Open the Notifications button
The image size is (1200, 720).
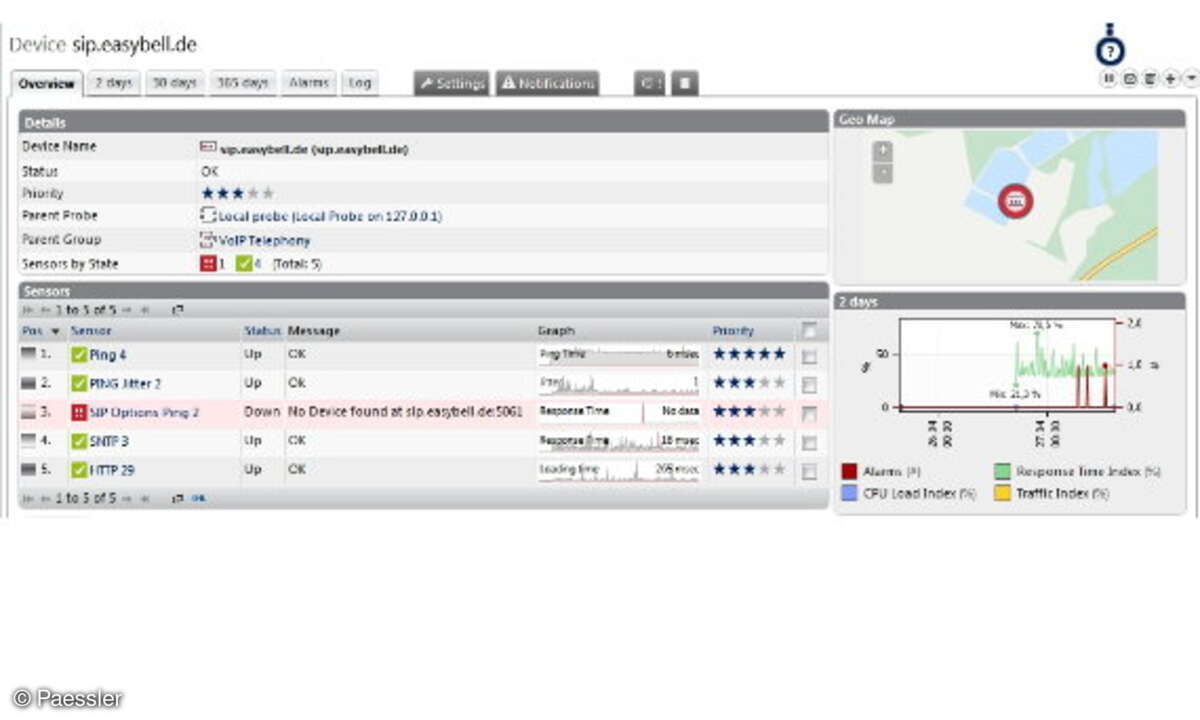pyautogui.click(x=547, y=83)
